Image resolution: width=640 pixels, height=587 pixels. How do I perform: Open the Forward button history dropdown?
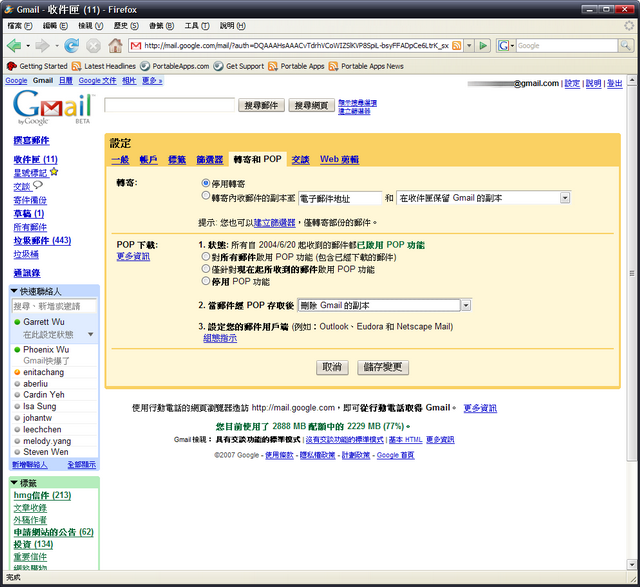(x=57, y=46)
